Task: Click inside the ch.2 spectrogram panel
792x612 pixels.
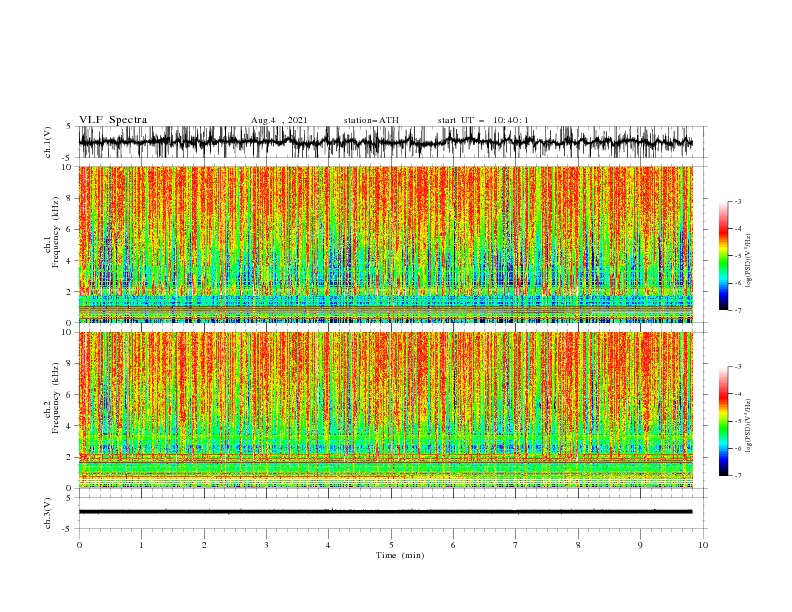Action: point(386,410)
